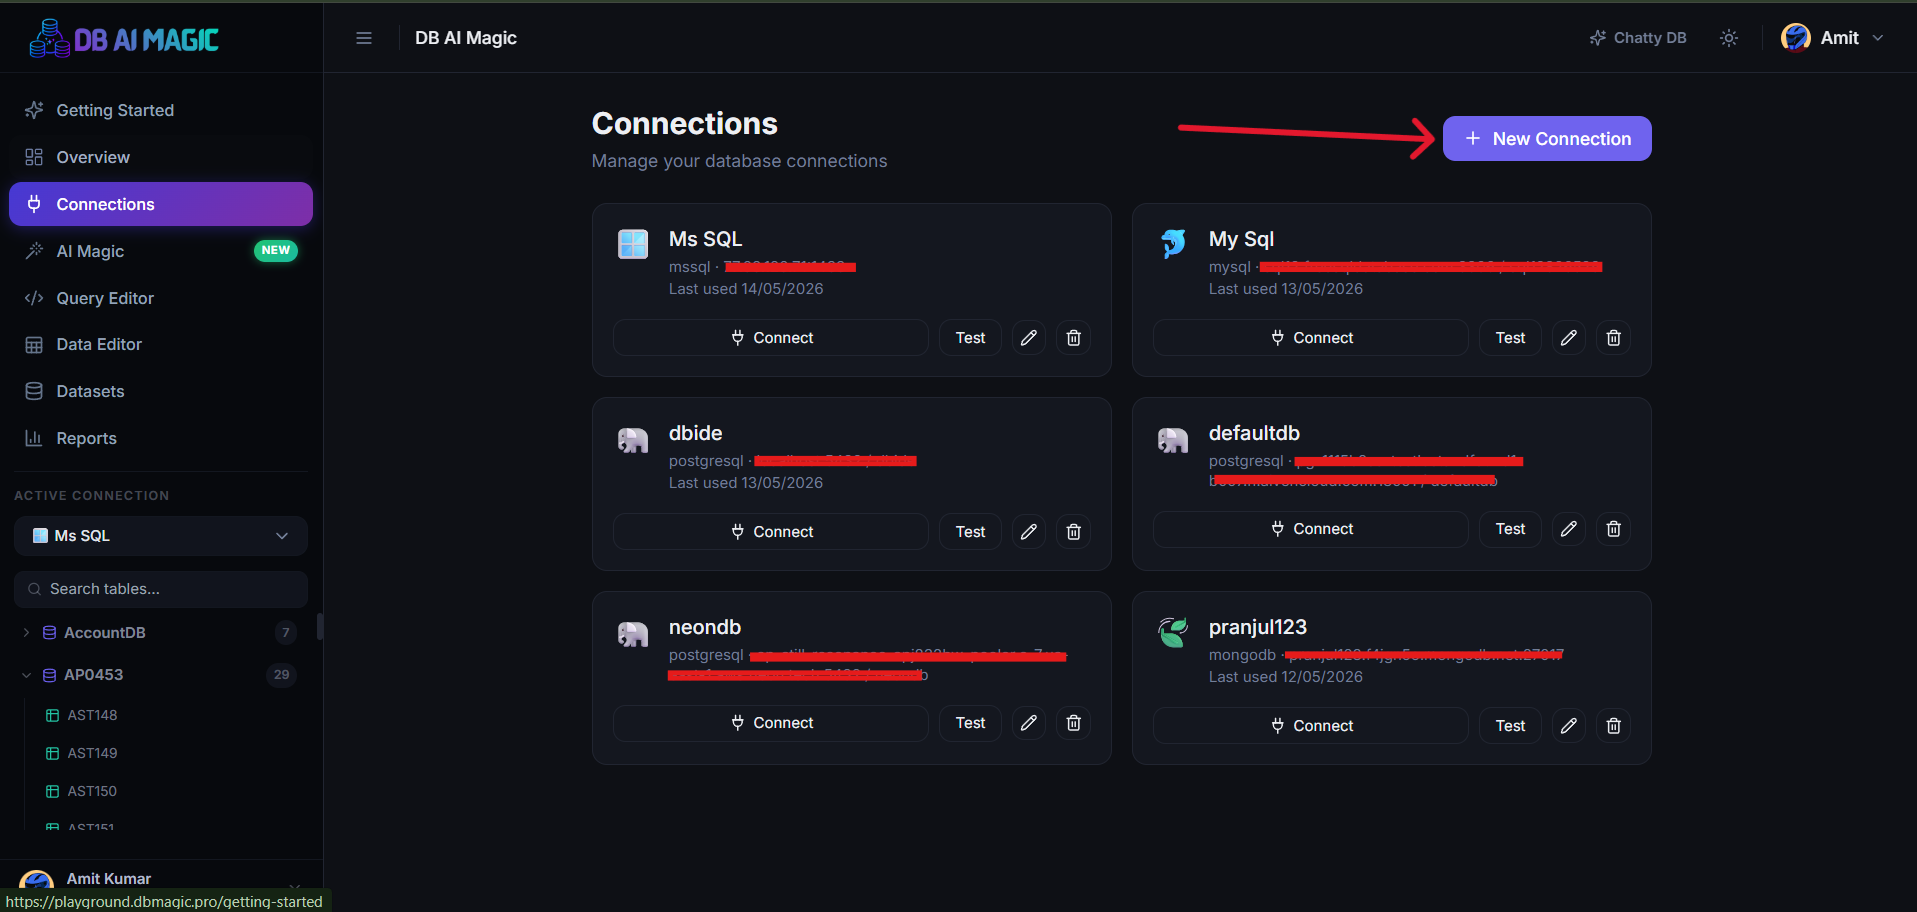Edit the pranjul123 connection
1917x912 pixels.
pyautogui.click(x=1568, y=726)
